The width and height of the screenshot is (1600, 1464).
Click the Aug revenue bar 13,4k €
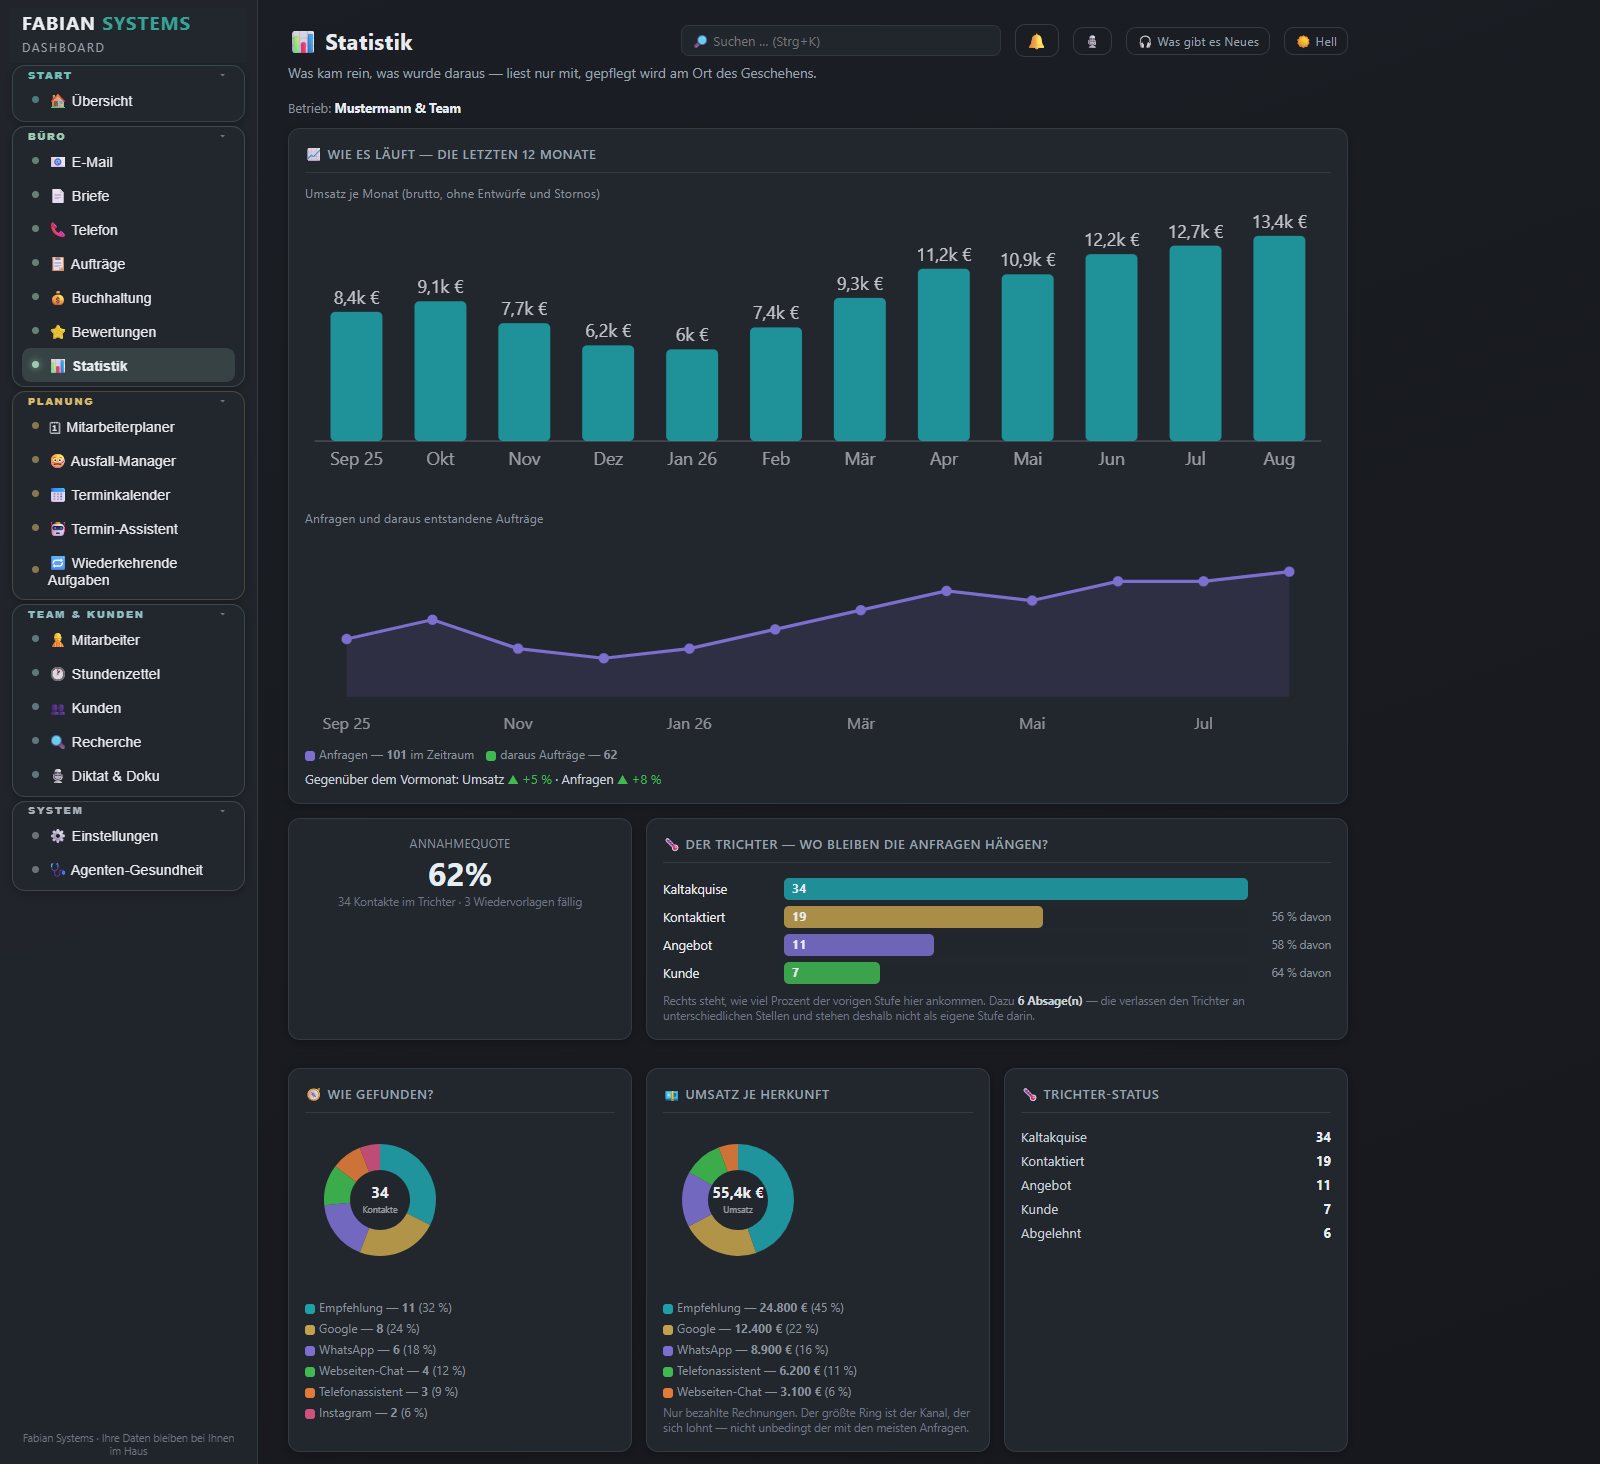(x=1279, y=338)
